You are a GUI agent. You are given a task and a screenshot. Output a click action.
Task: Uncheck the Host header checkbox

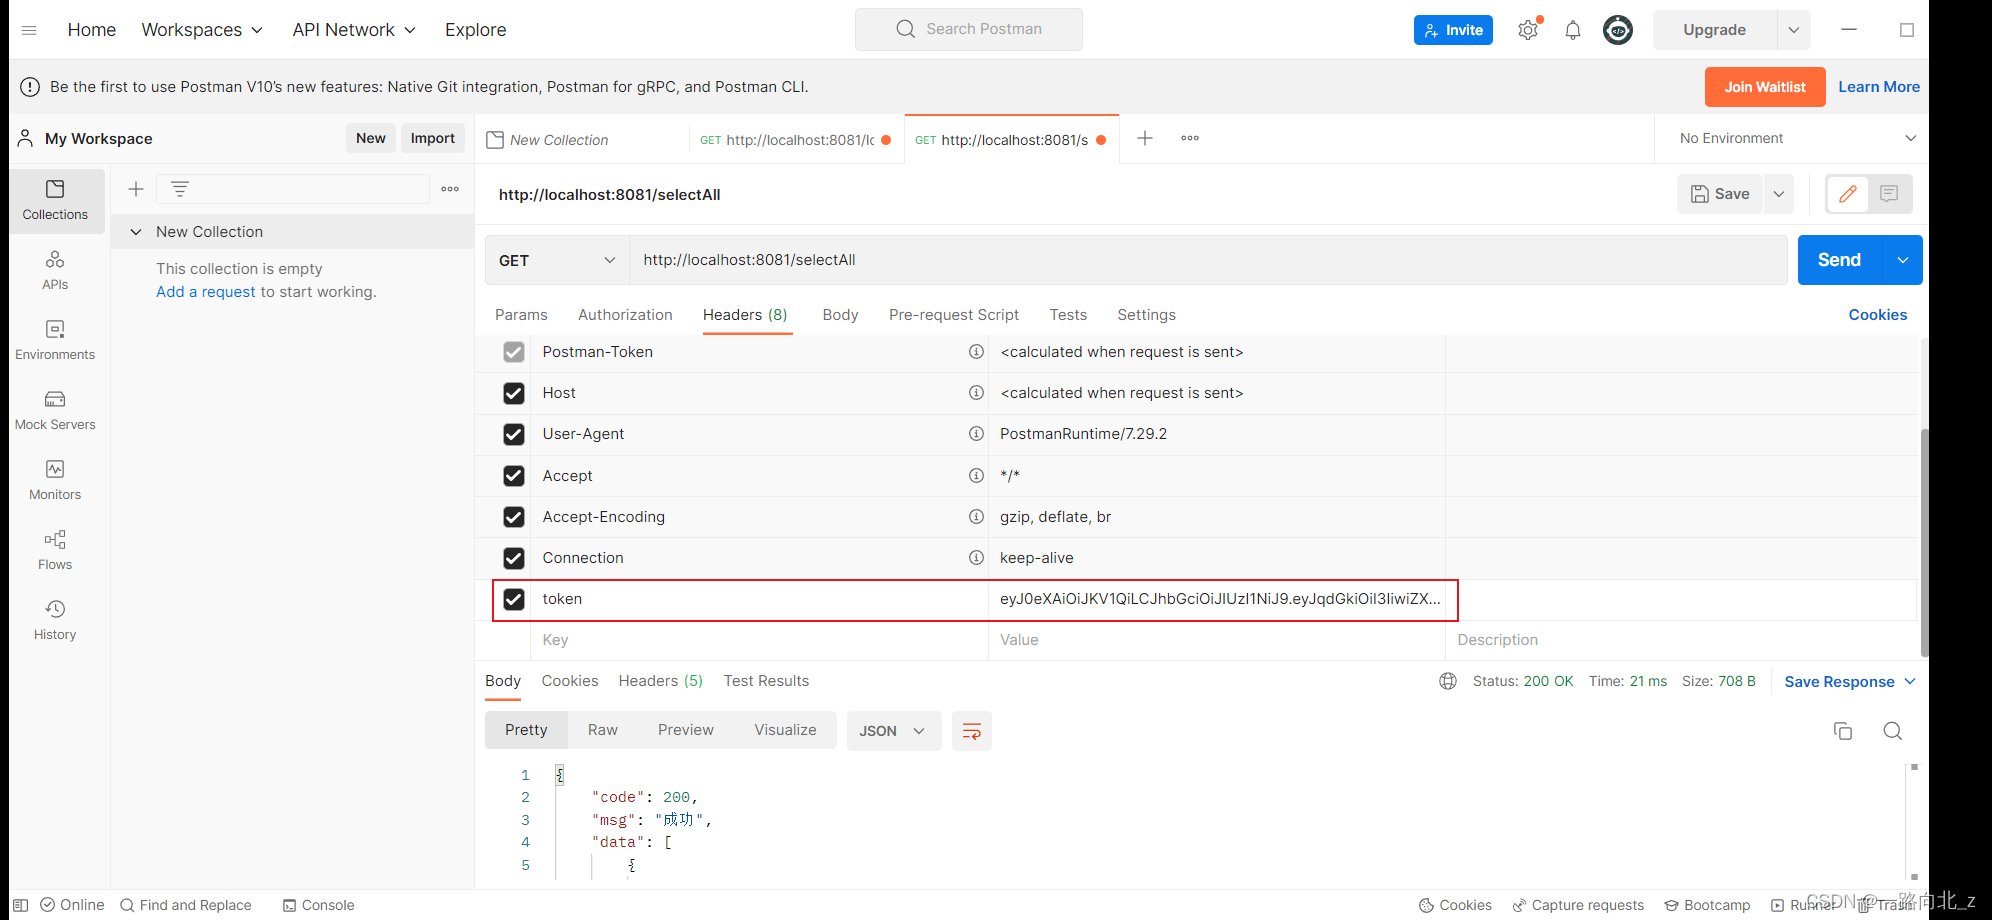514,393
